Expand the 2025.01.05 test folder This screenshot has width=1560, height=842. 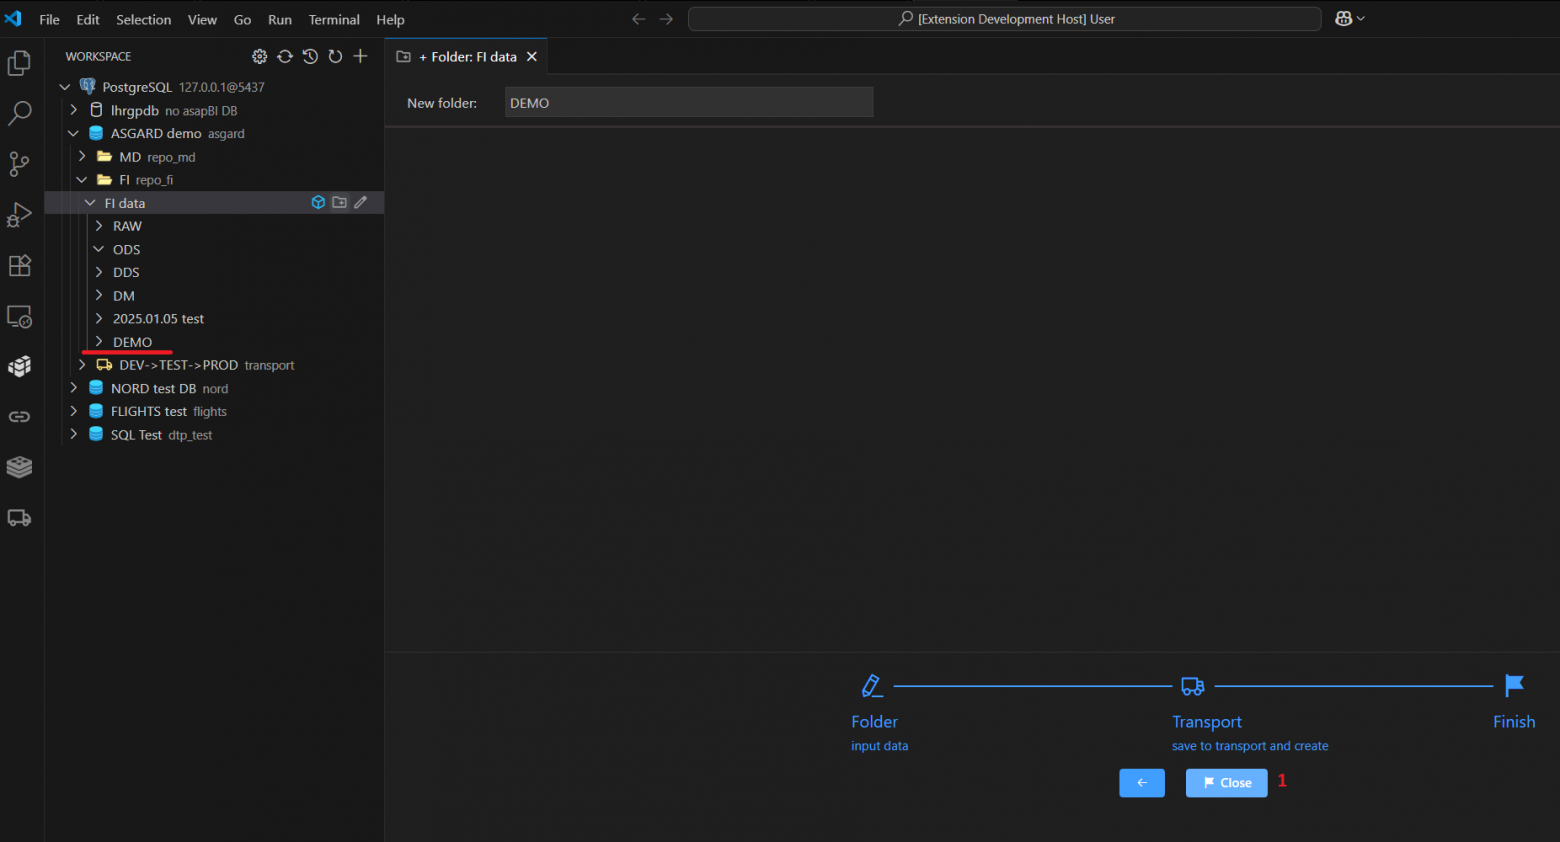pos(99,319)
